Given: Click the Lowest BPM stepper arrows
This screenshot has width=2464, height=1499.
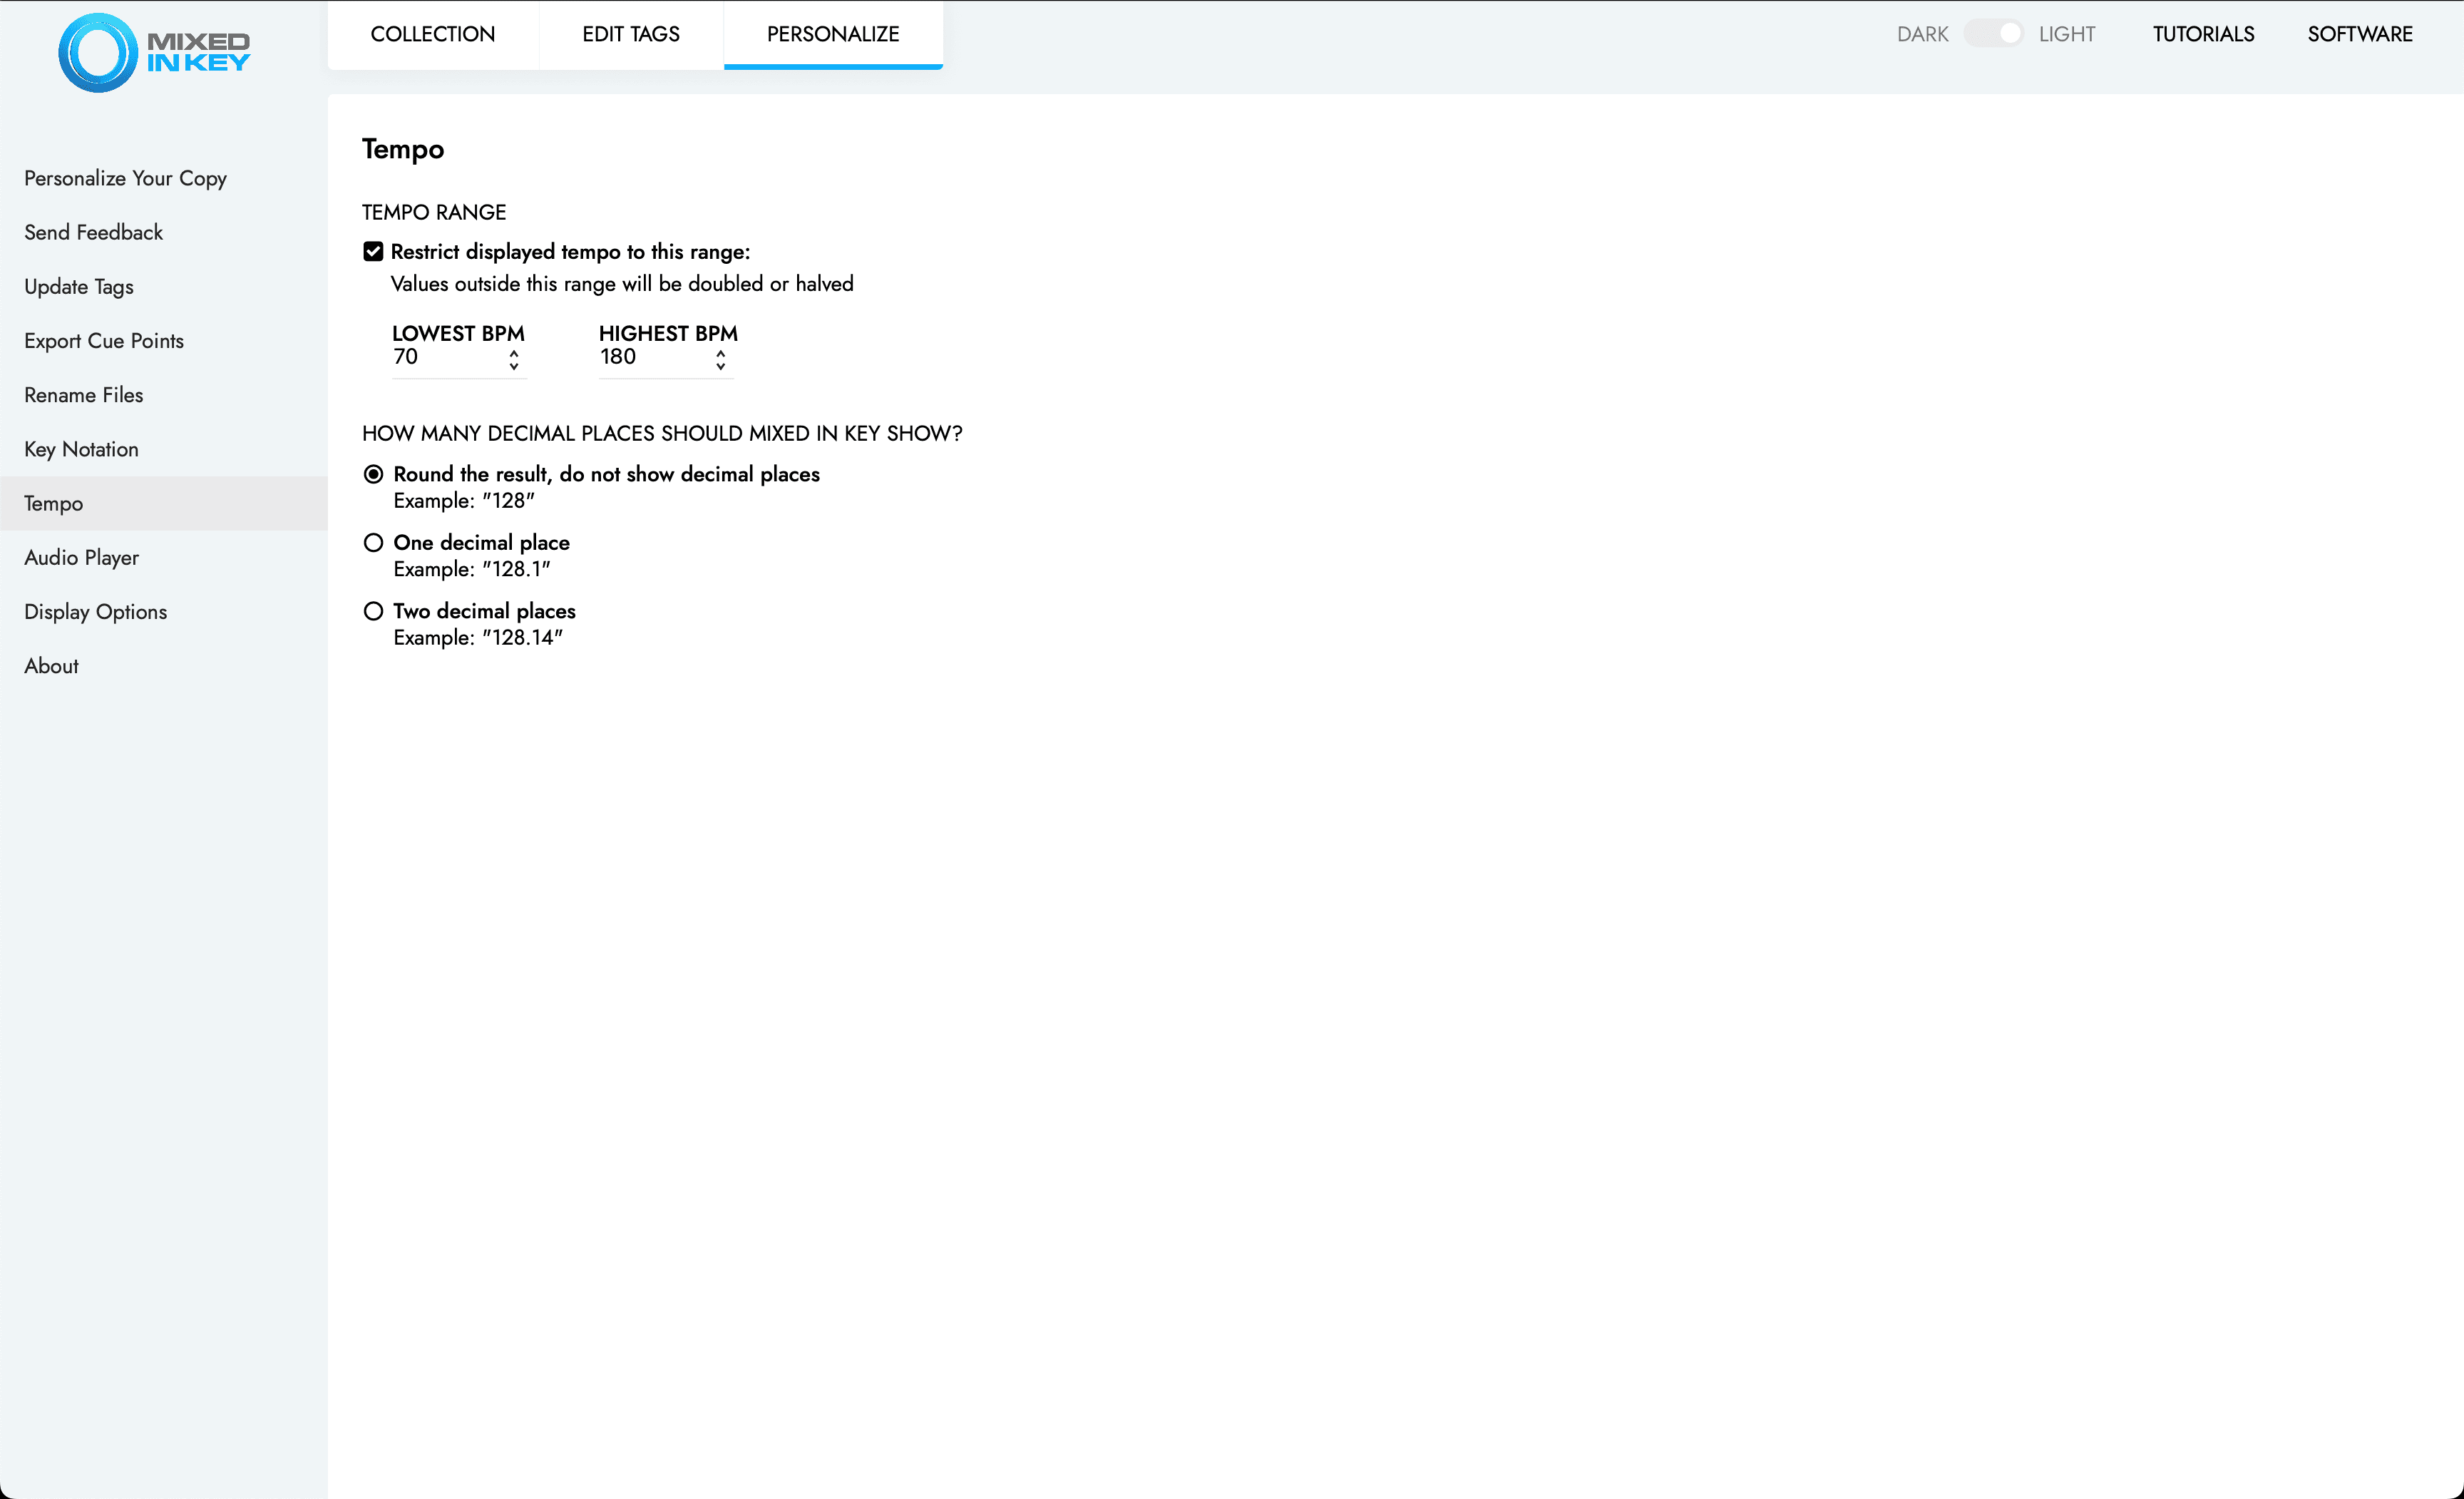Looking at the screenshot, I should pyautogui.click(x=514, y=359).
